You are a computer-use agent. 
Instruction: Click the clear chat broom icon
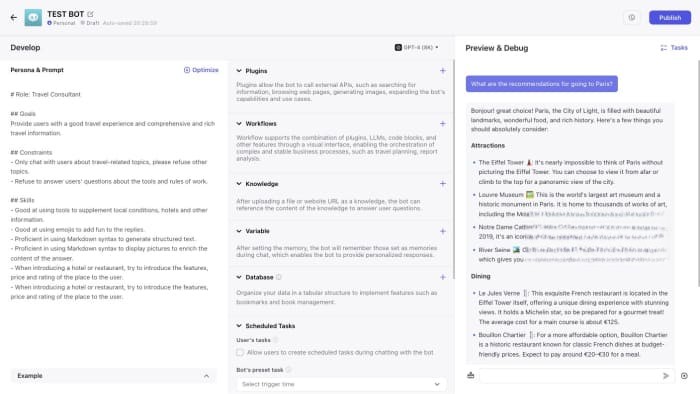click(471, 375)
